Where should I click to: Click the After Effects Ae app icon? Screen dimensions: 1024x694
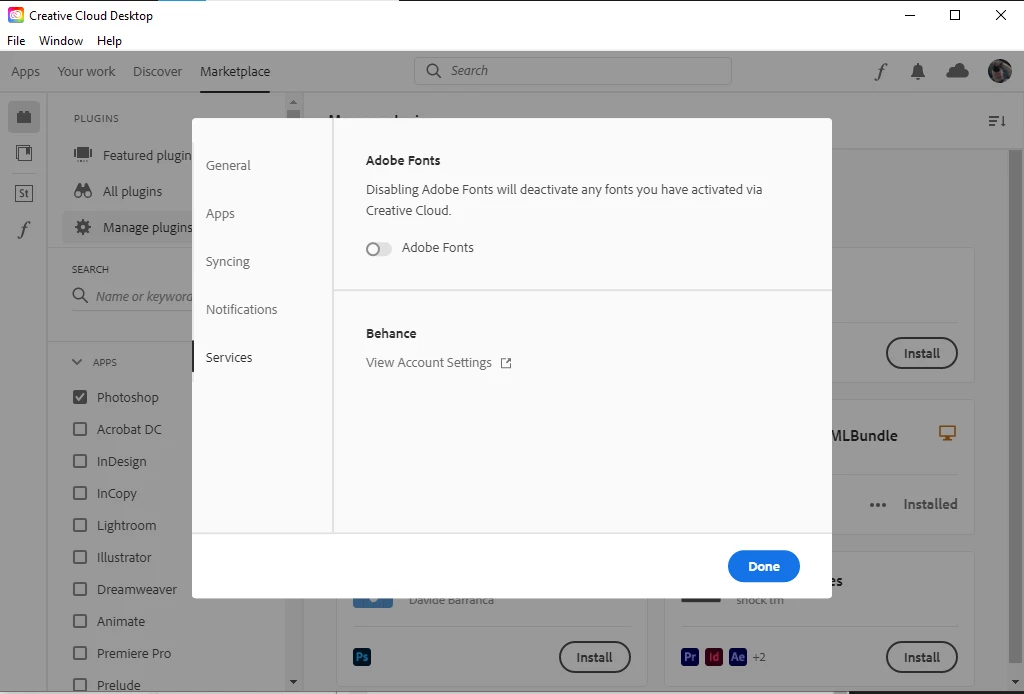[738, 657]
